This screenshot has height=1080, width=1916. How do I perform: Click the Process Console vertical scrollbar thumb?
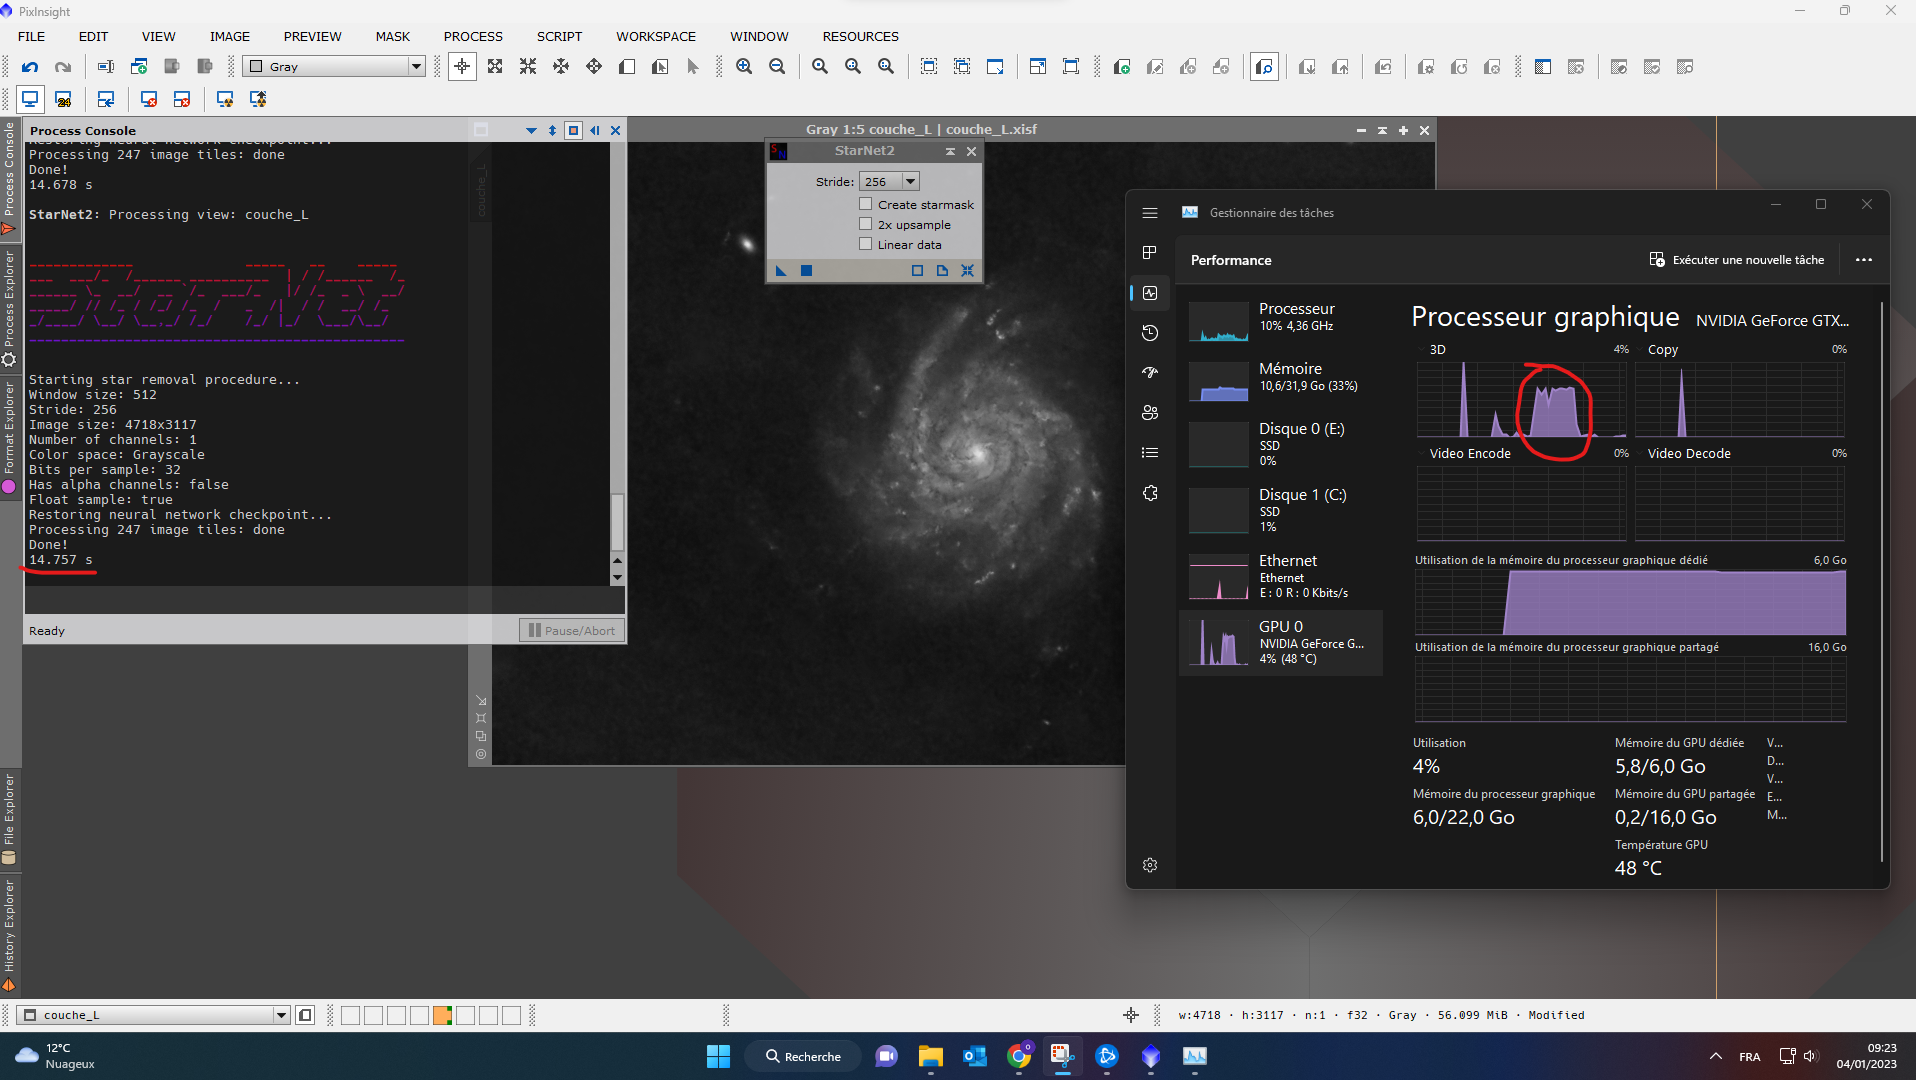(x=617, y=521)
